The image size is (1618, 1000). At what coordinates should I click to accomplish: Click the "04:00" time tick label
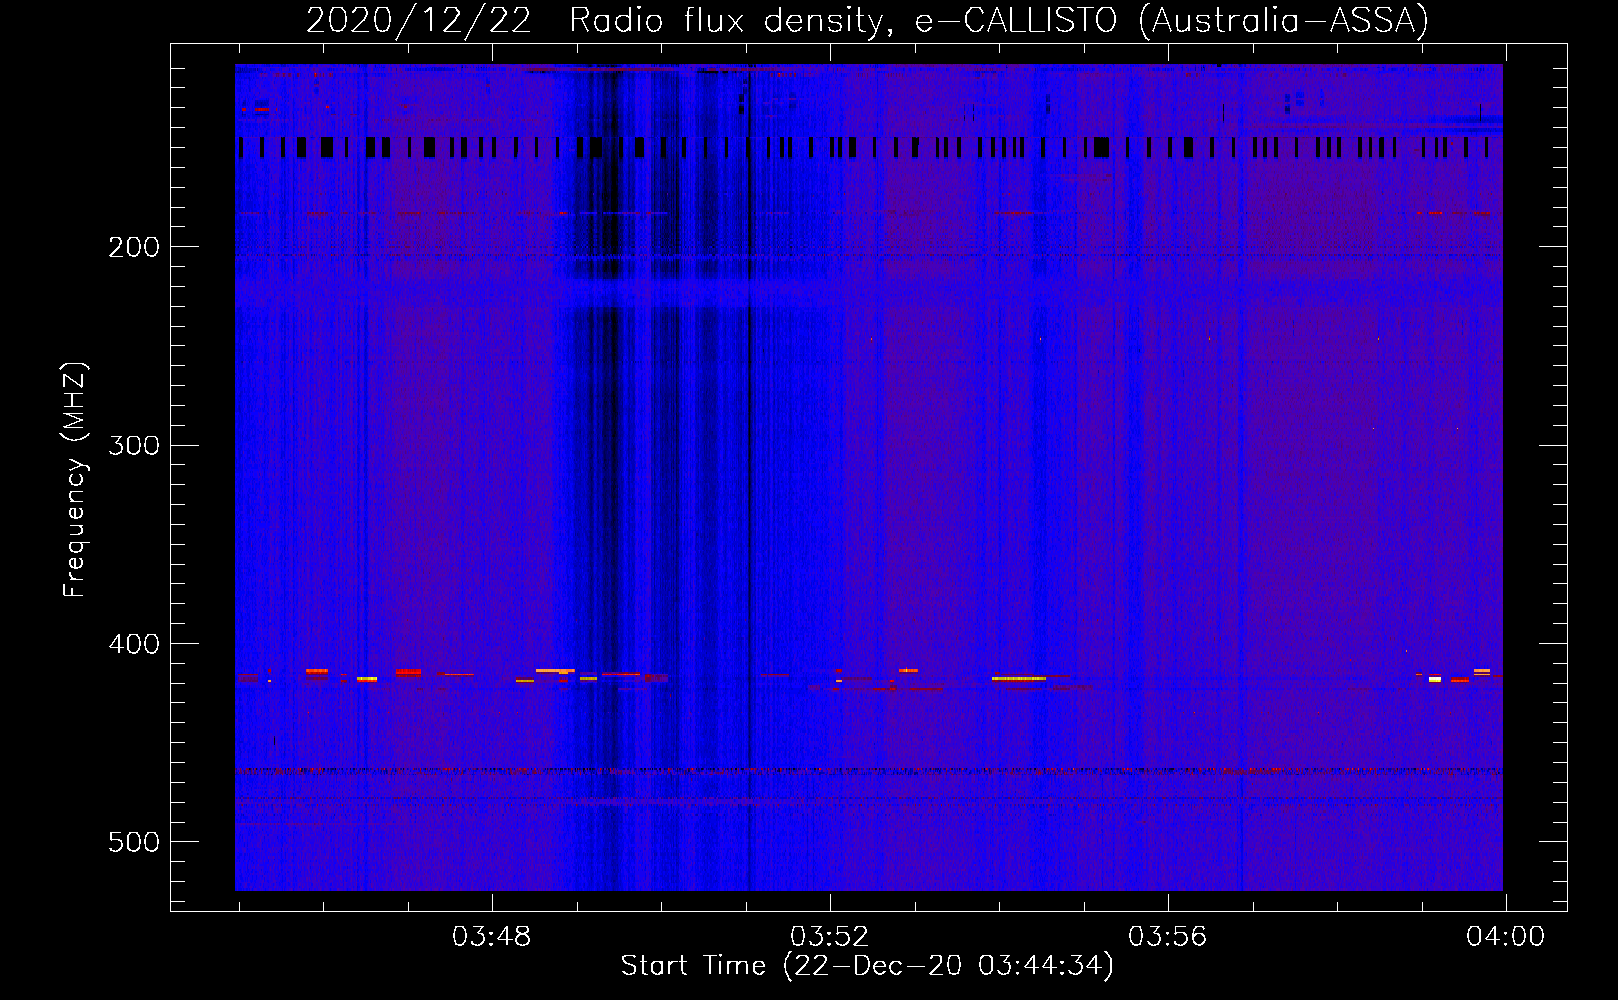pos(1506,937)
